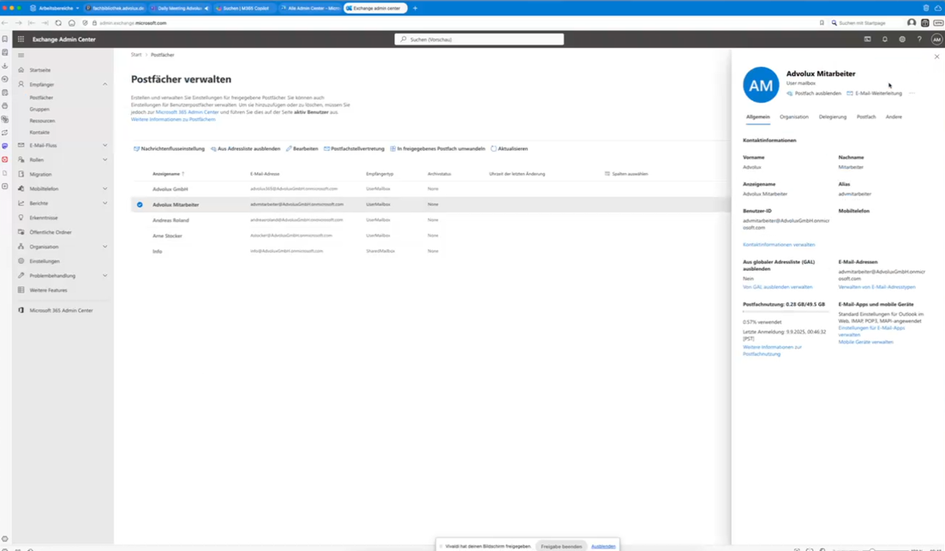Click the Kontaktinformationen verwalten link
Image resolution: width=945 pixels, height=551 pixels.
pos(779,244)
